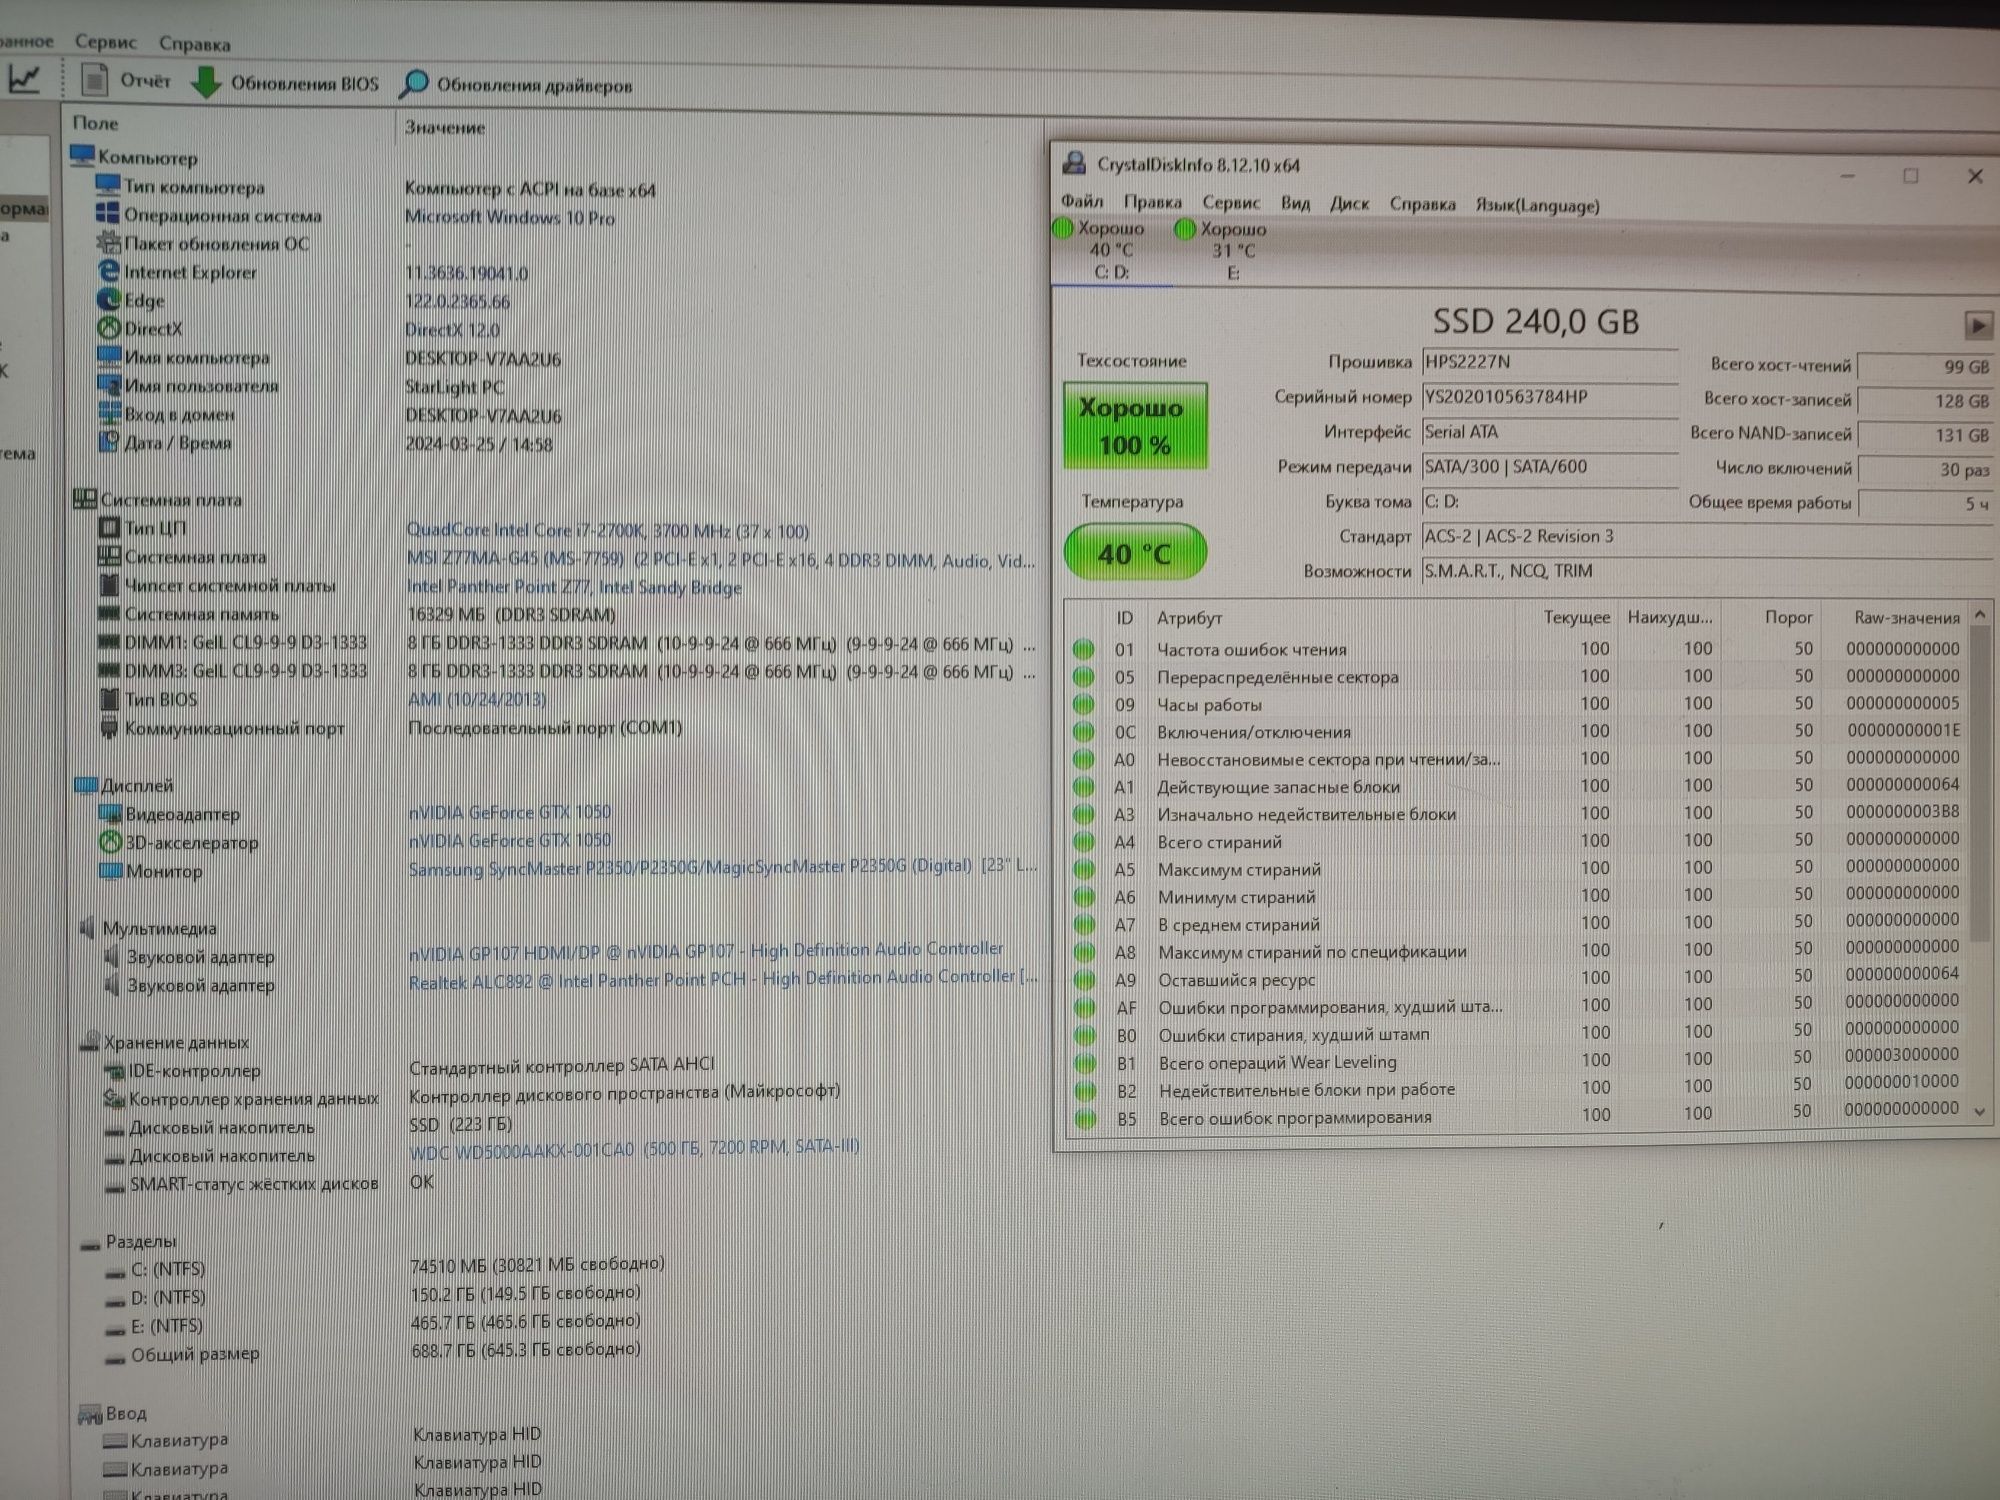The image size is (2000, 1500).
Task: Open the Файл menu in CrystalDiskInfo
Action: 1081,203
